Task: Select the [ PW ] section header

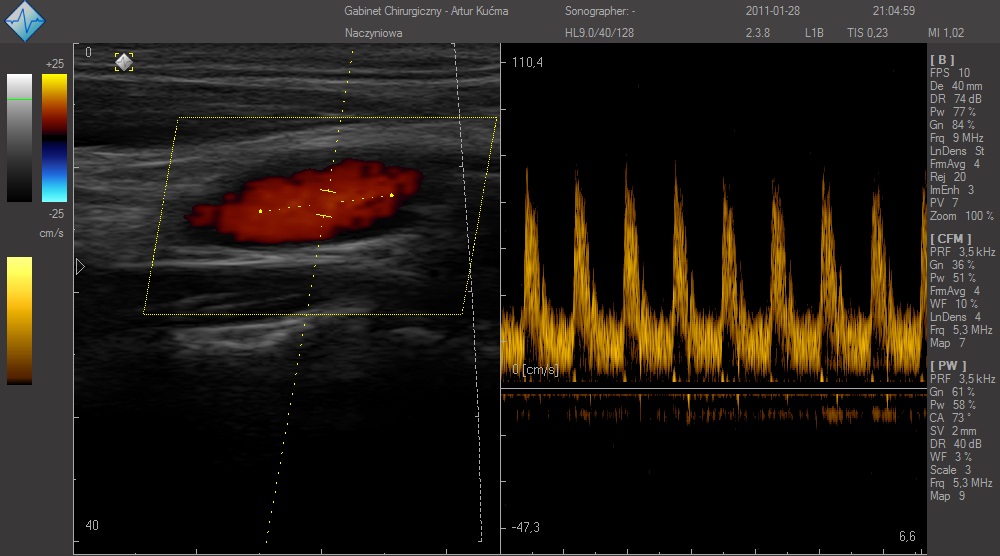Action: pyautogui.click(x=948, y=365)
